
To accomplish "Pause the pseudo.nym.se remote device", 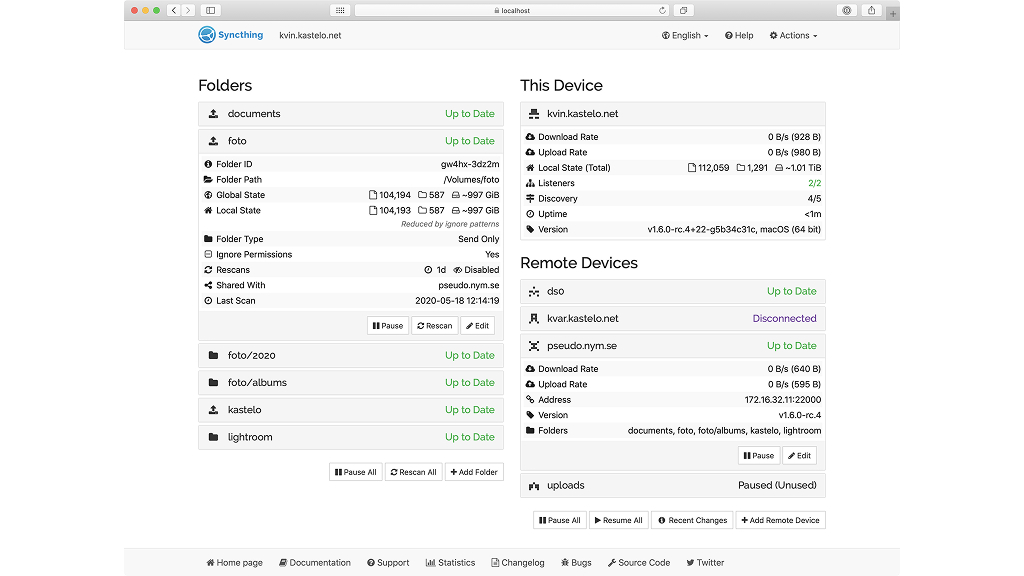I will click(758, 455).
